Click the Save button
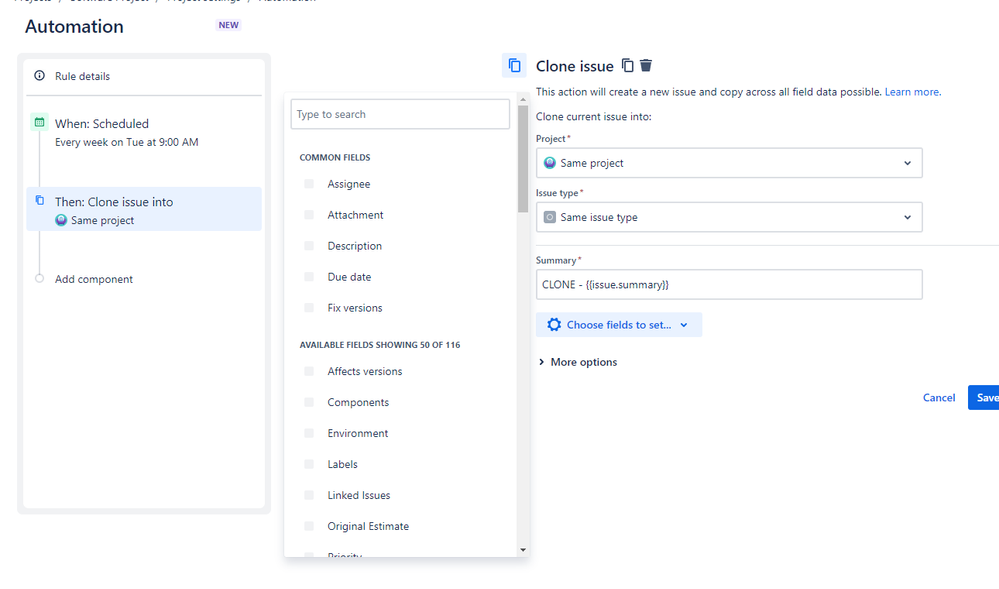999x589 pixels. (985, 398)
